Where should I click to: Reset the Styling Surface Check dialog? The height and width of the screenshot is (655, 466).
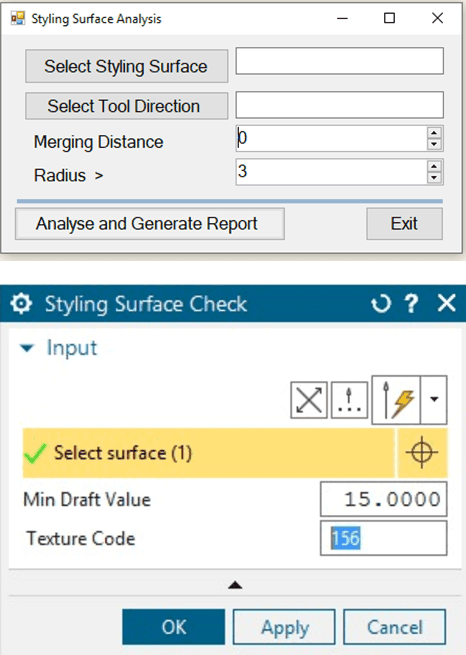(x=381, y=304)
